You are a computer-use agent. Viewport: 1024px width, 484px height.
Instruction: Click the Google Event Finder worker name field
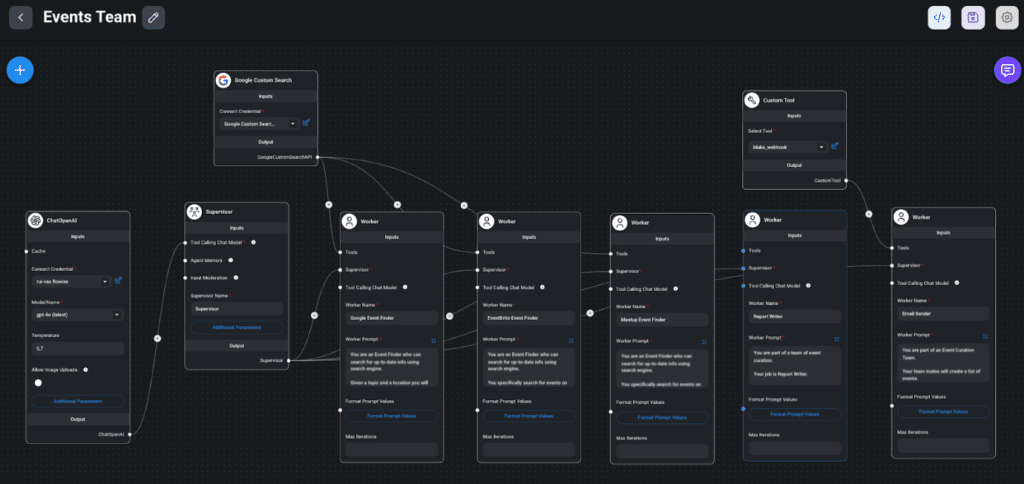(x=392, y=318)
